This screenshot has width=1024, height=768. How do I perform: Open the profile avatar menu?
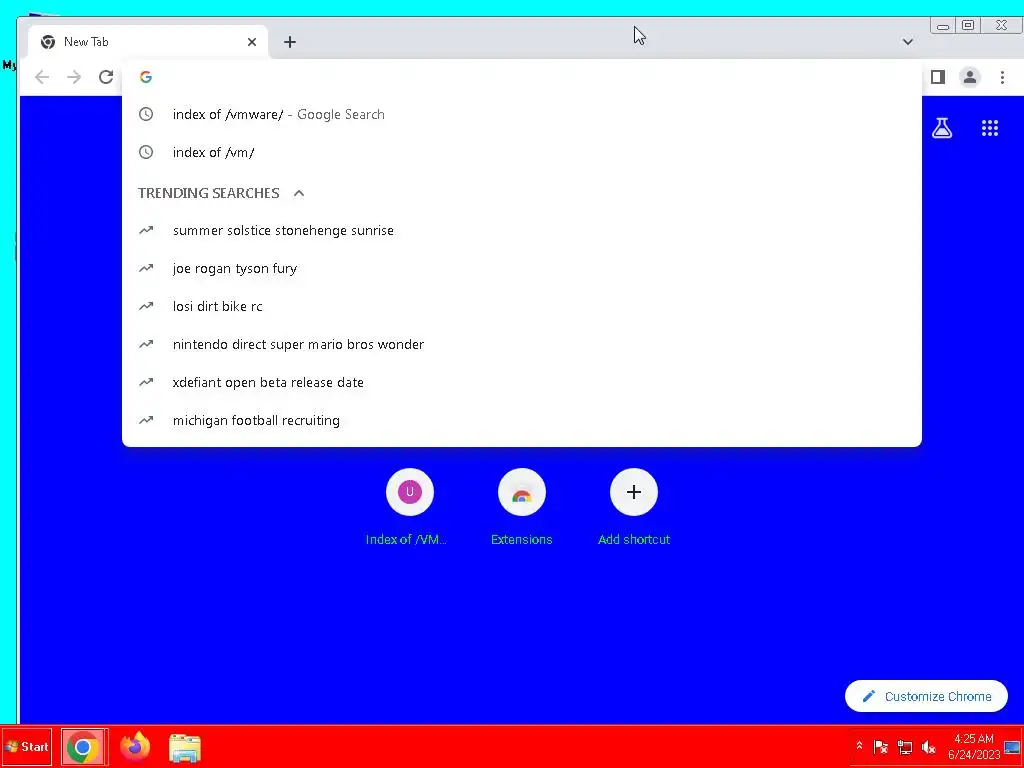(x=970, y=77)
